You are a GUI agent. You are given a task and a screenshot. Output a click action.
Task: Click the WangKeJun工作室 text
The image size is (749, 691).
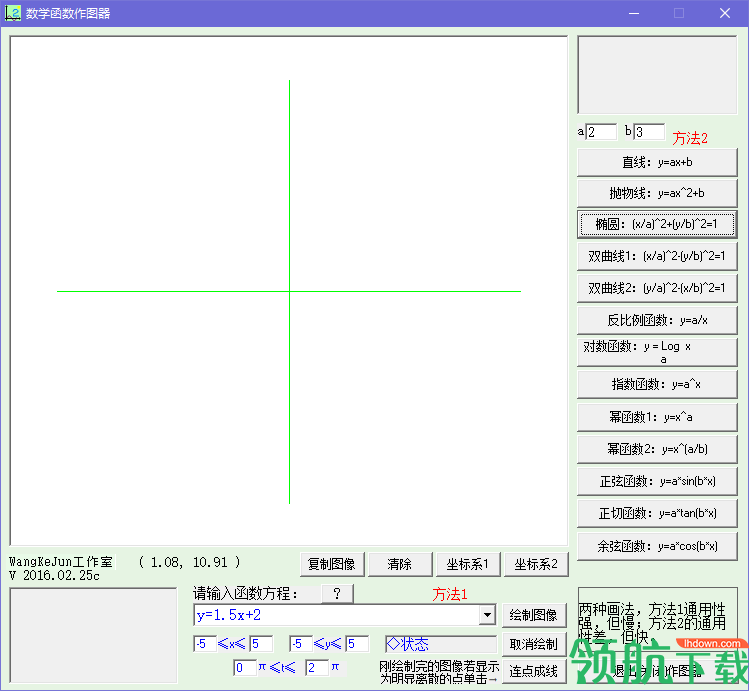(61, 562)
